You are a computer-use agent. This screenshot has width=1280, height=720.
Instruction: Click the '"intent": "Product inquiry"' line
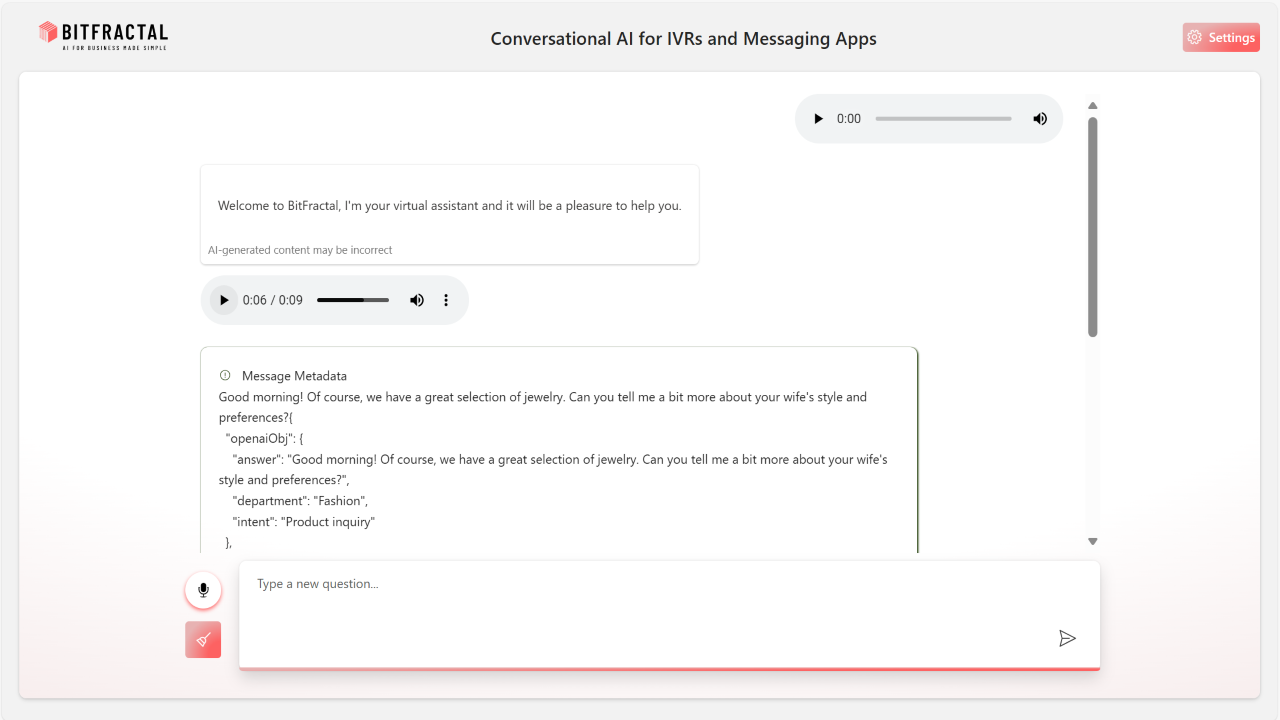pyautogui.click(x=304, y=522)
